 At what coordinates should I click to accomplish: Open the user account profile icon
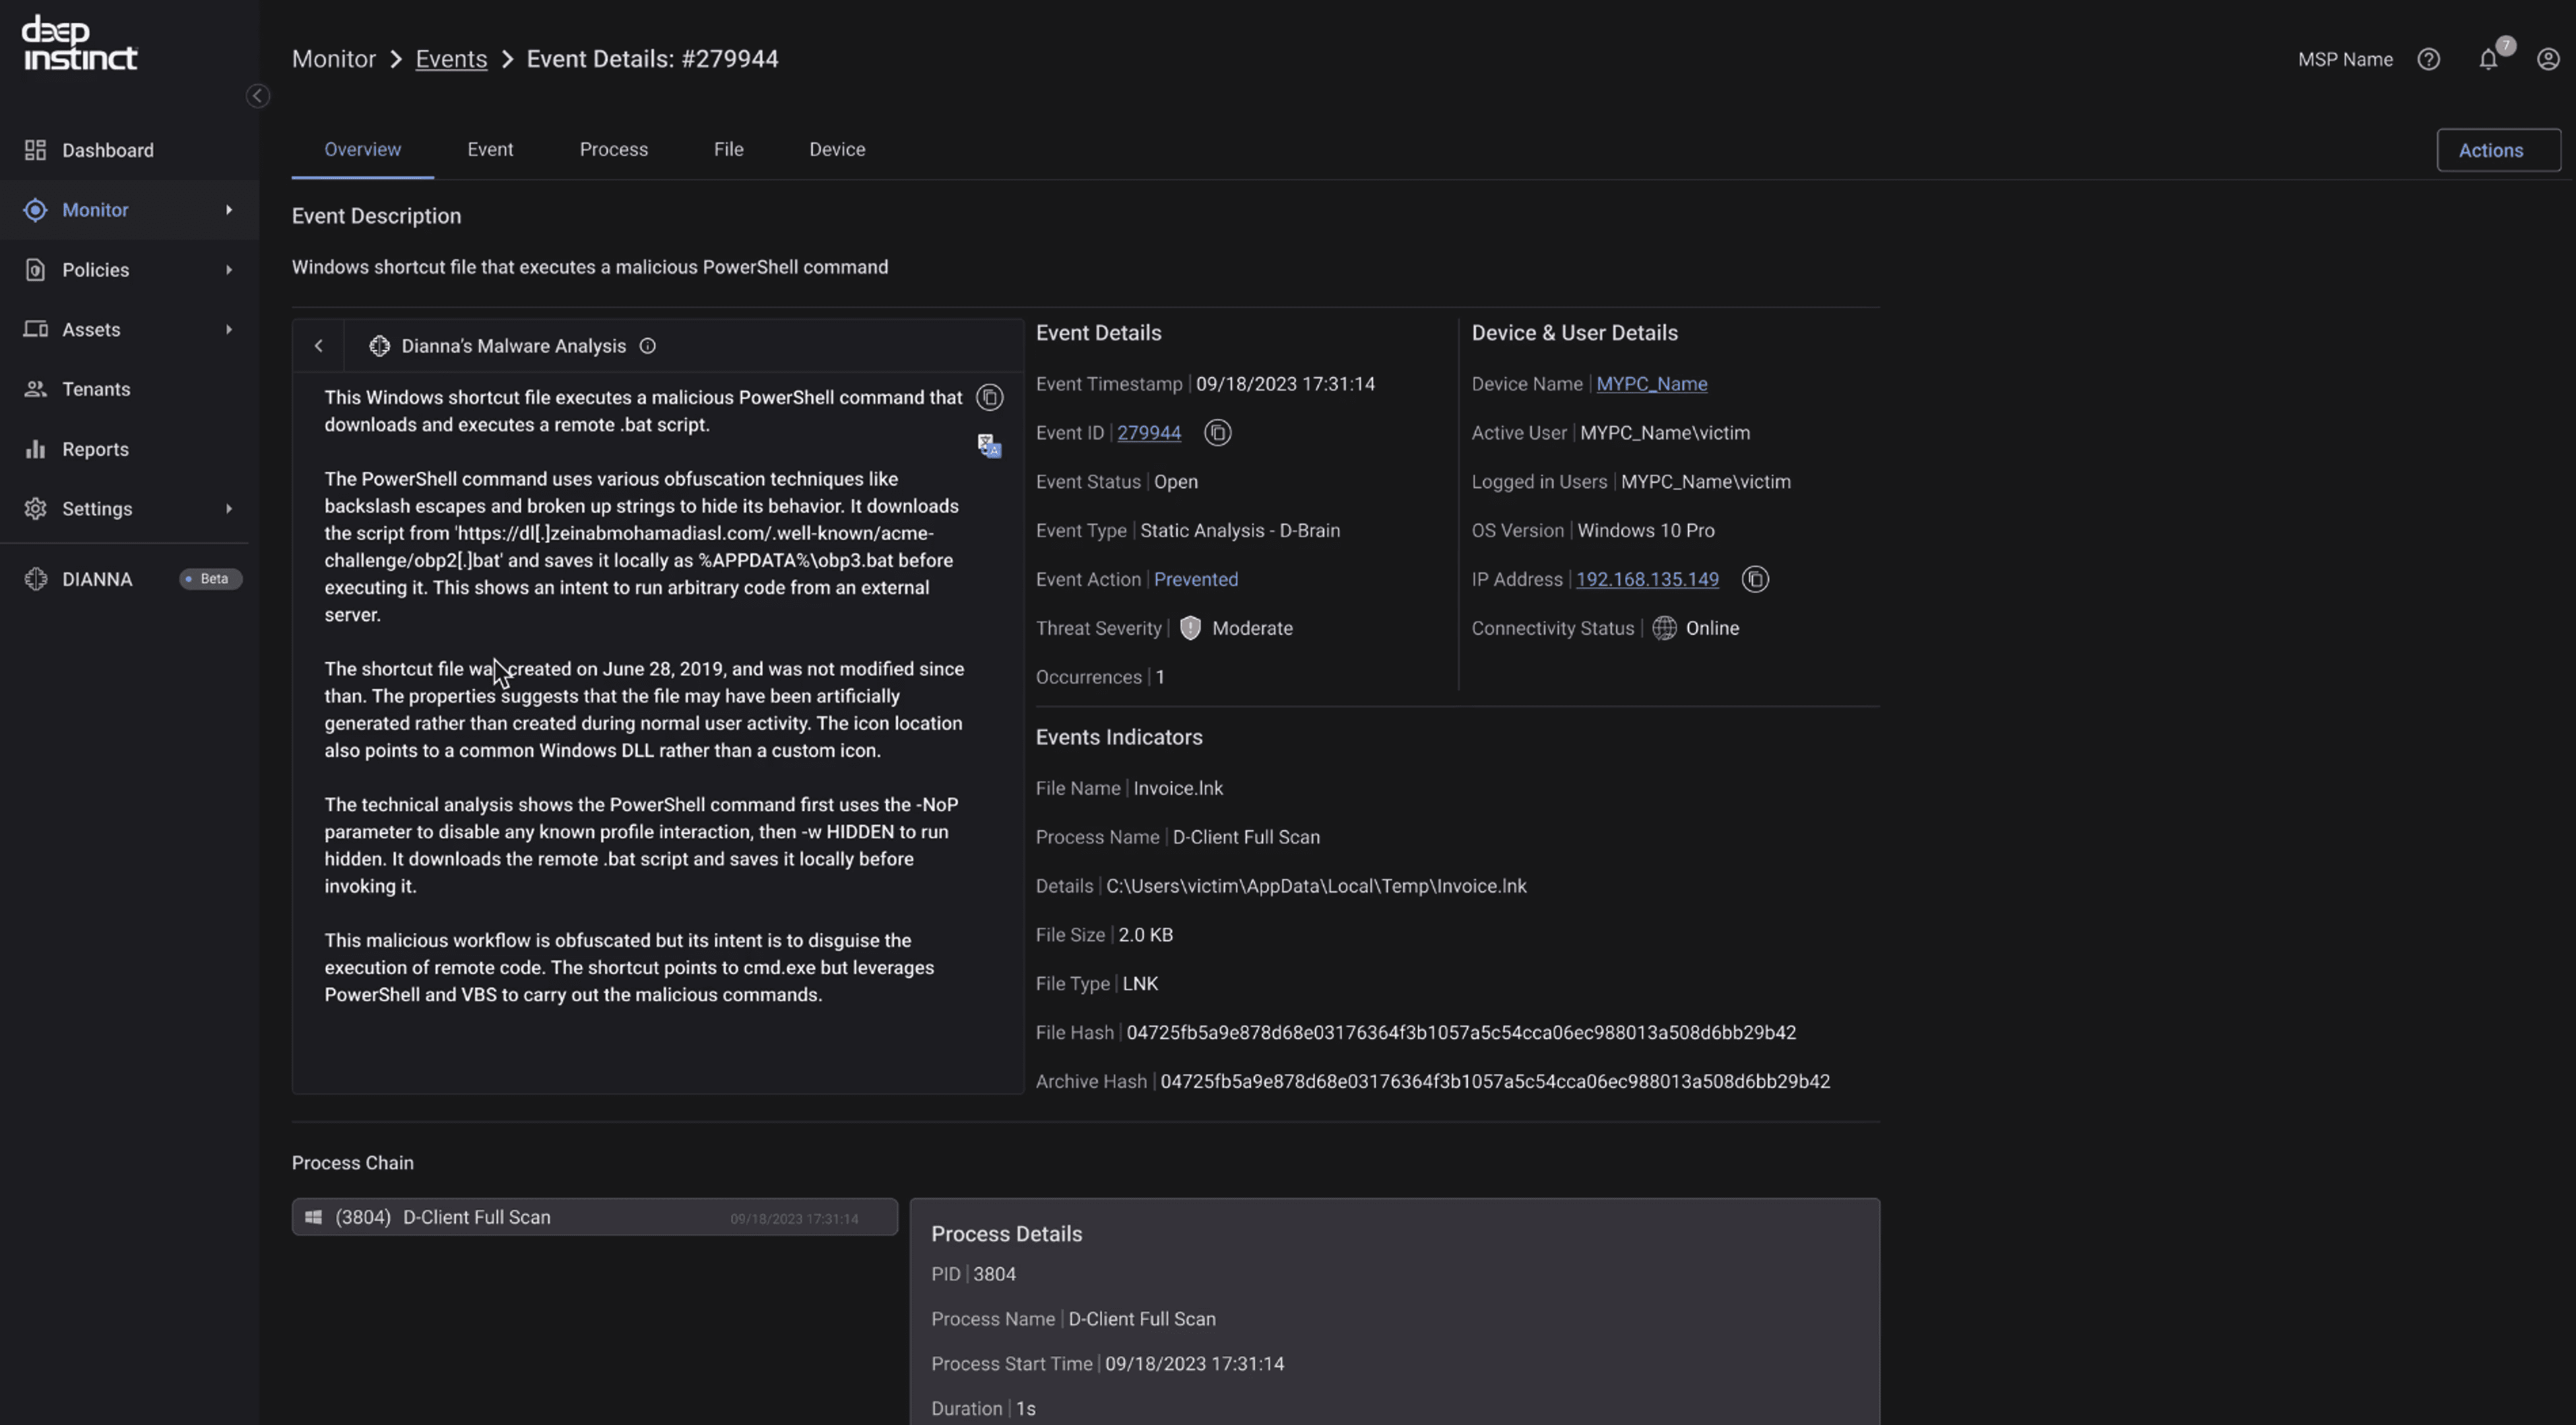tap(2547, 60)
